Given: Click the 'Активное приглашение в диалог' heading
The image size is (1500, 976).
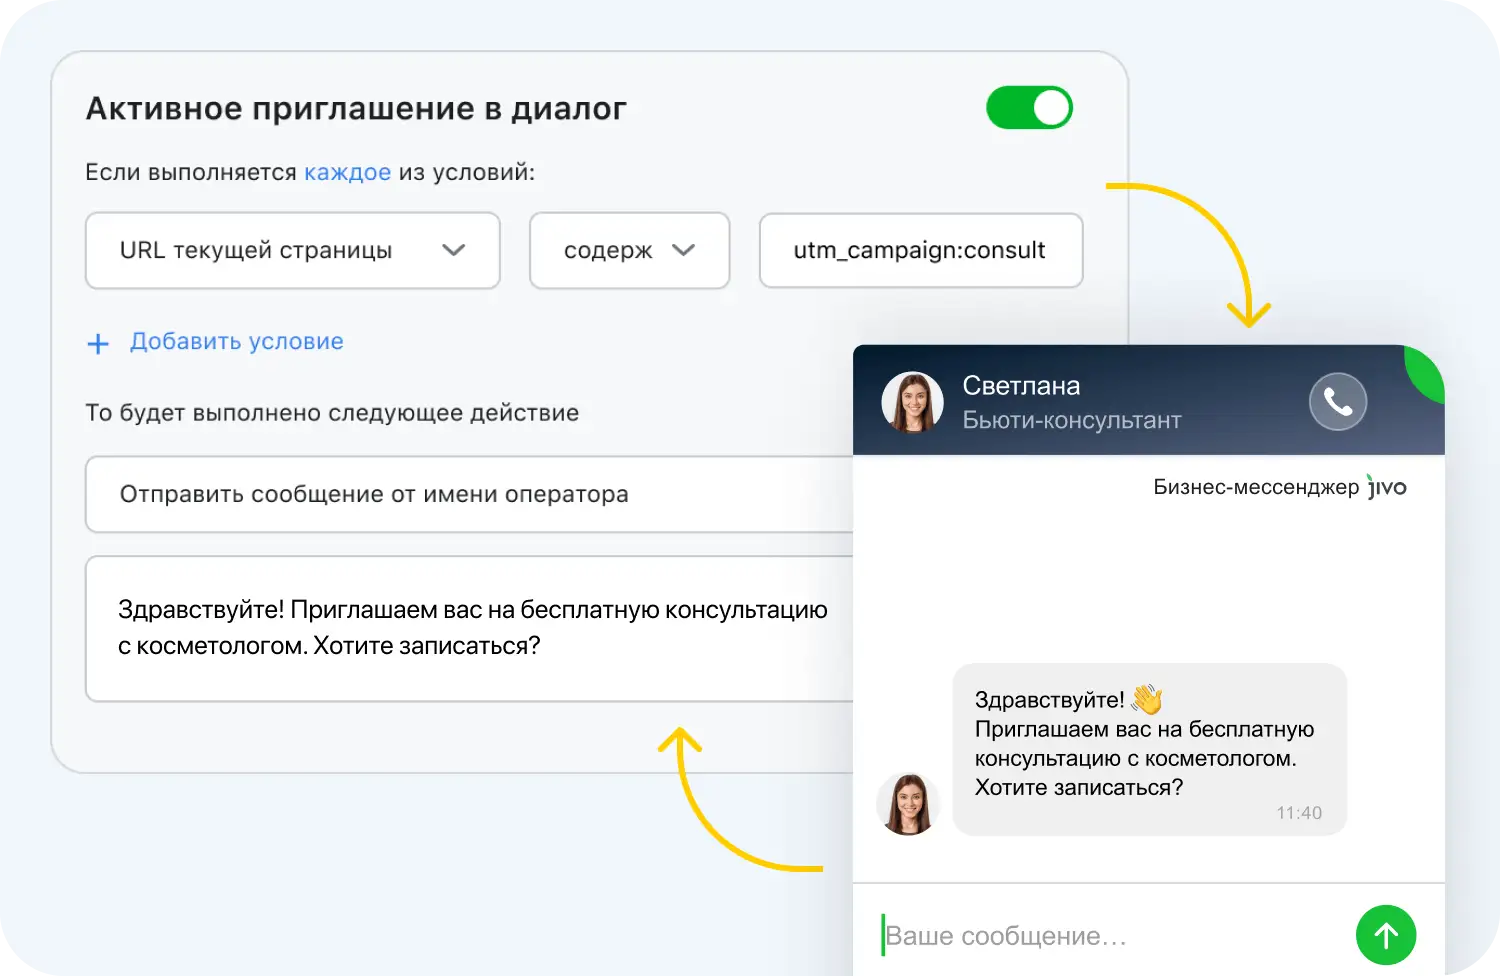Looking at the screenshot, I should 356,108.
